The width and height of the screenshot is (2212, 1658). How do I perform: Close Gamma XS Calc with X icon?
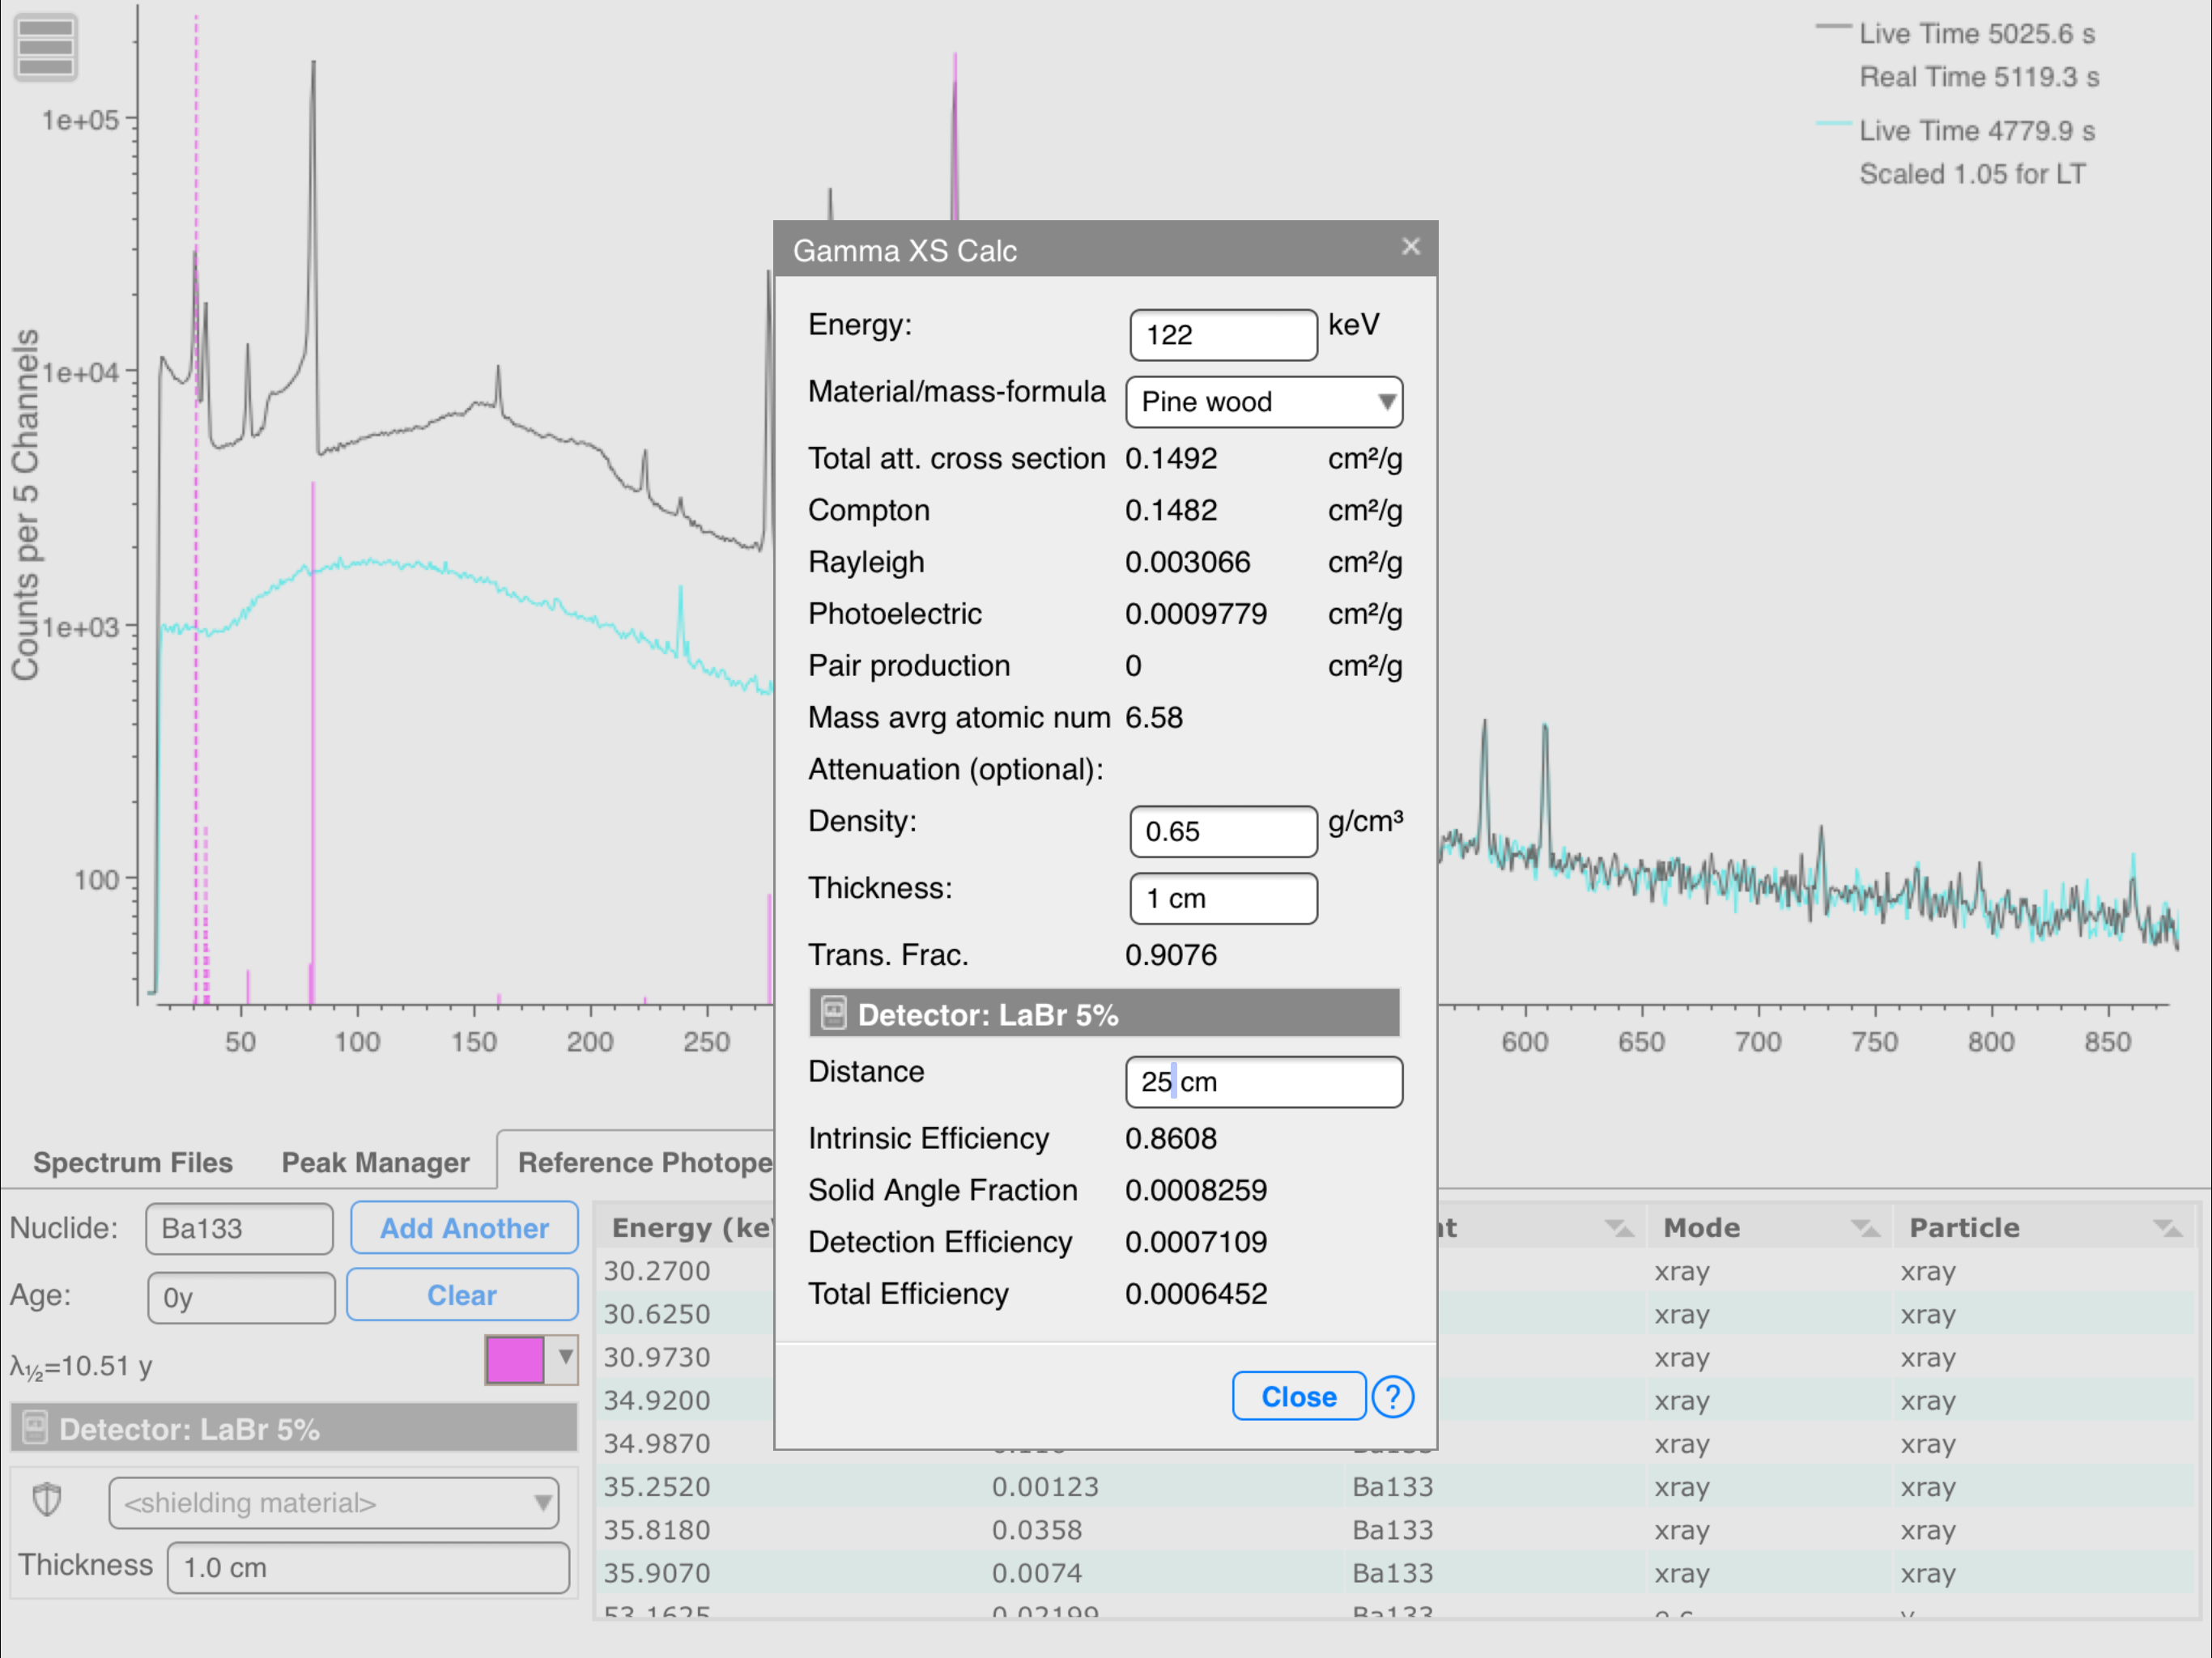tap(1410, 247)
